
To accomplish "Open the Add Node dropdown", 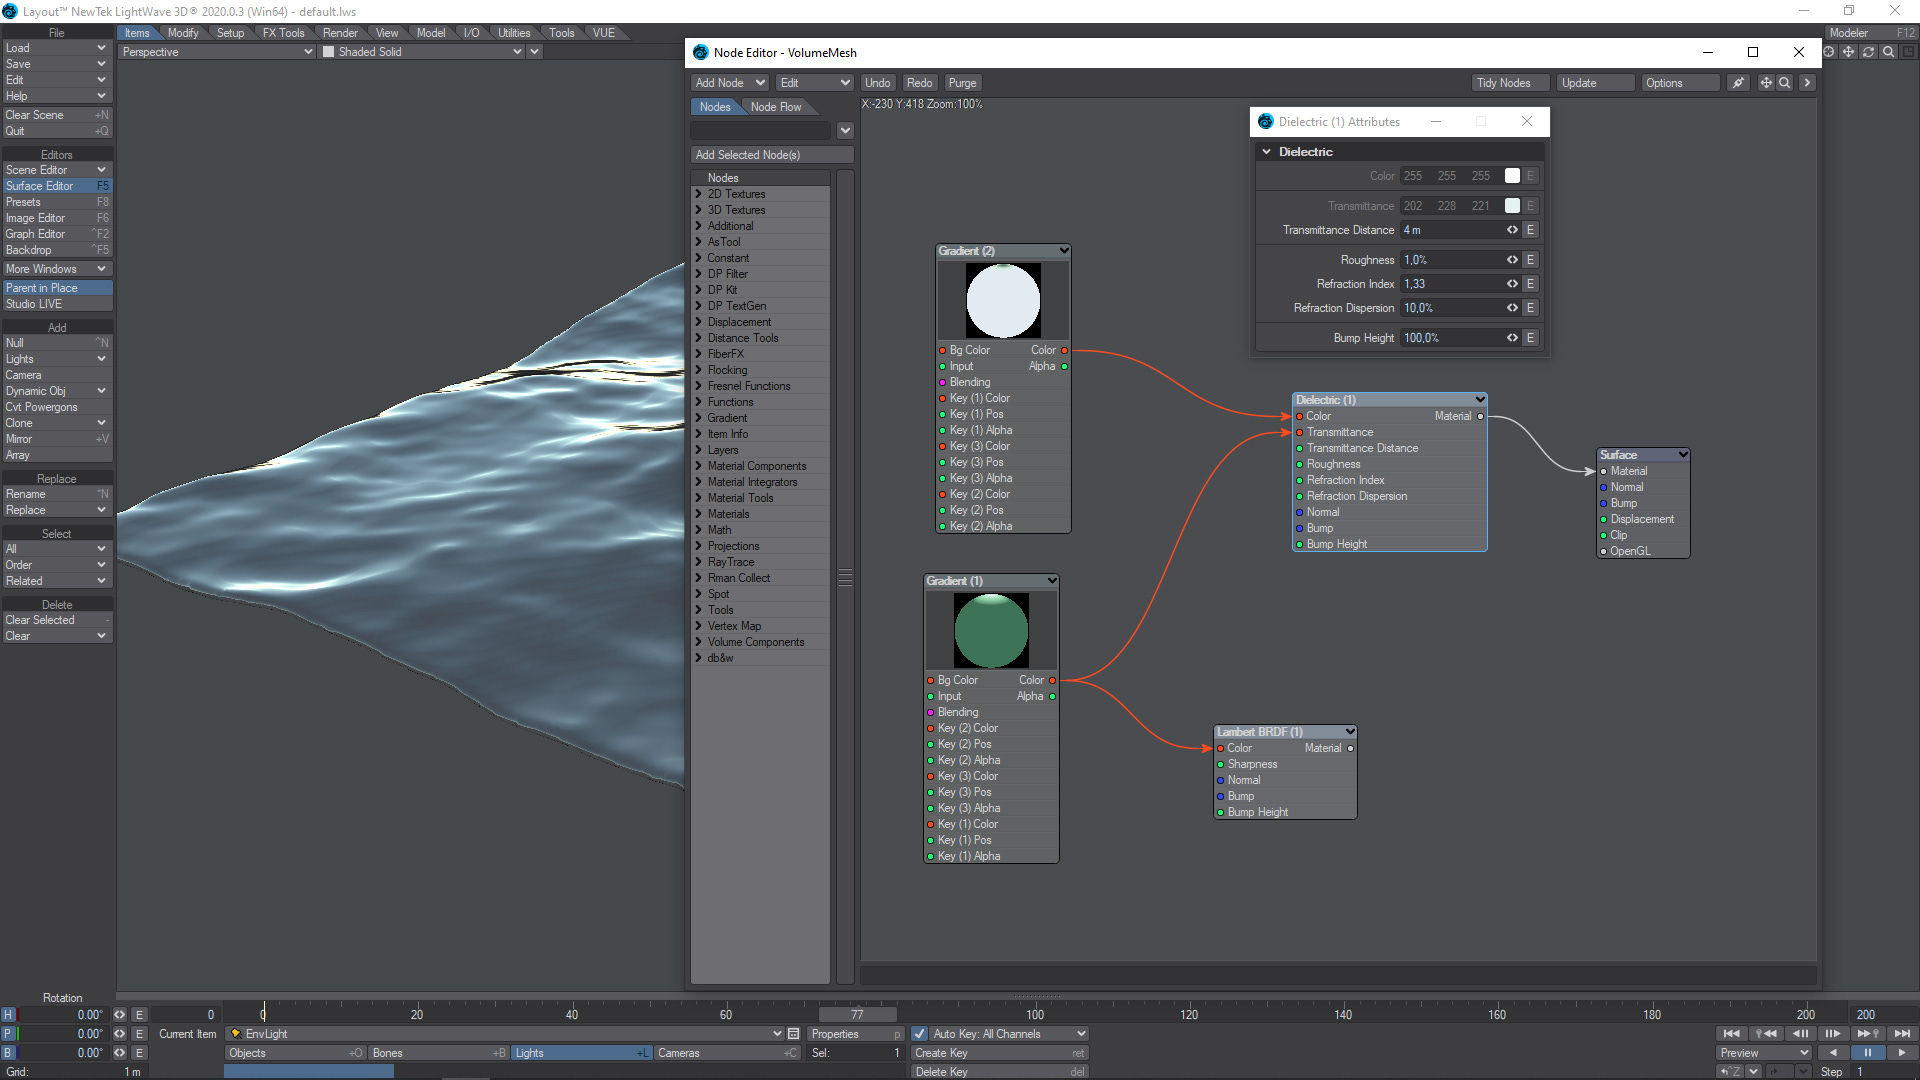I will coord(729,83).
